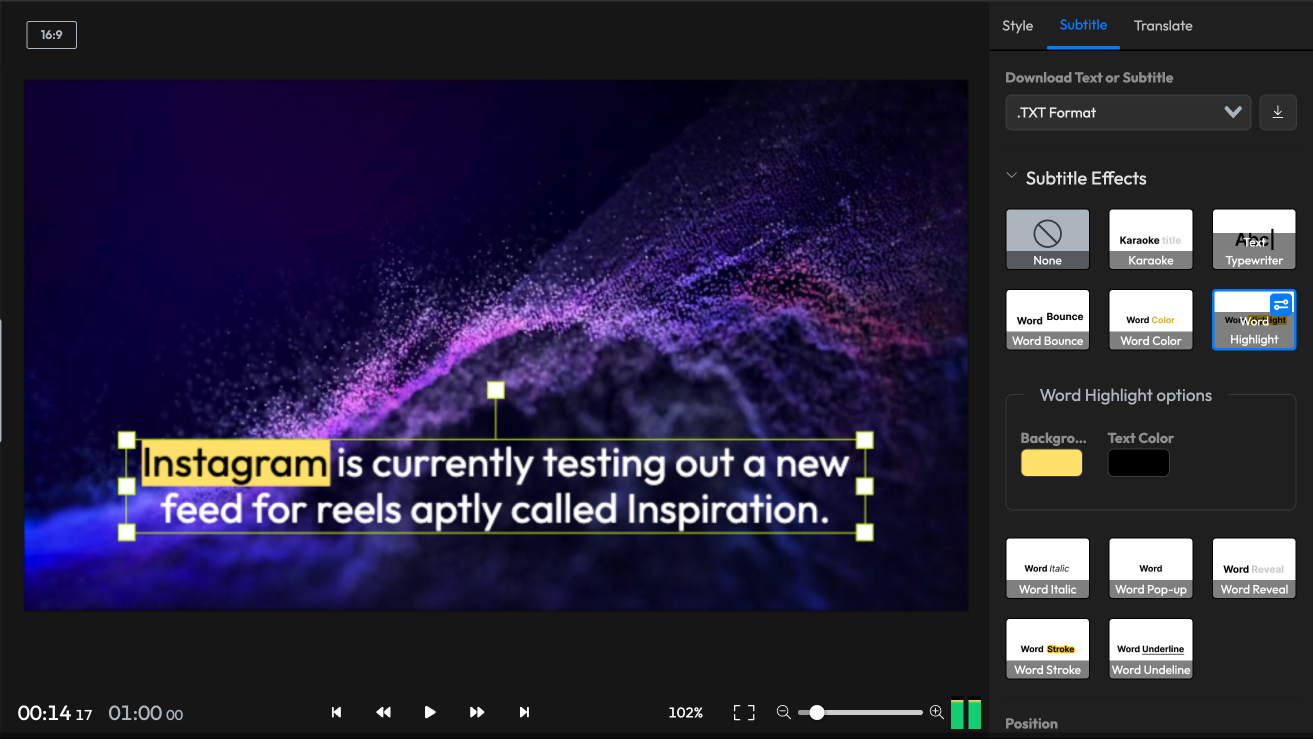Skip to the end of the video
1313x739 pixels.
[524, 712]
